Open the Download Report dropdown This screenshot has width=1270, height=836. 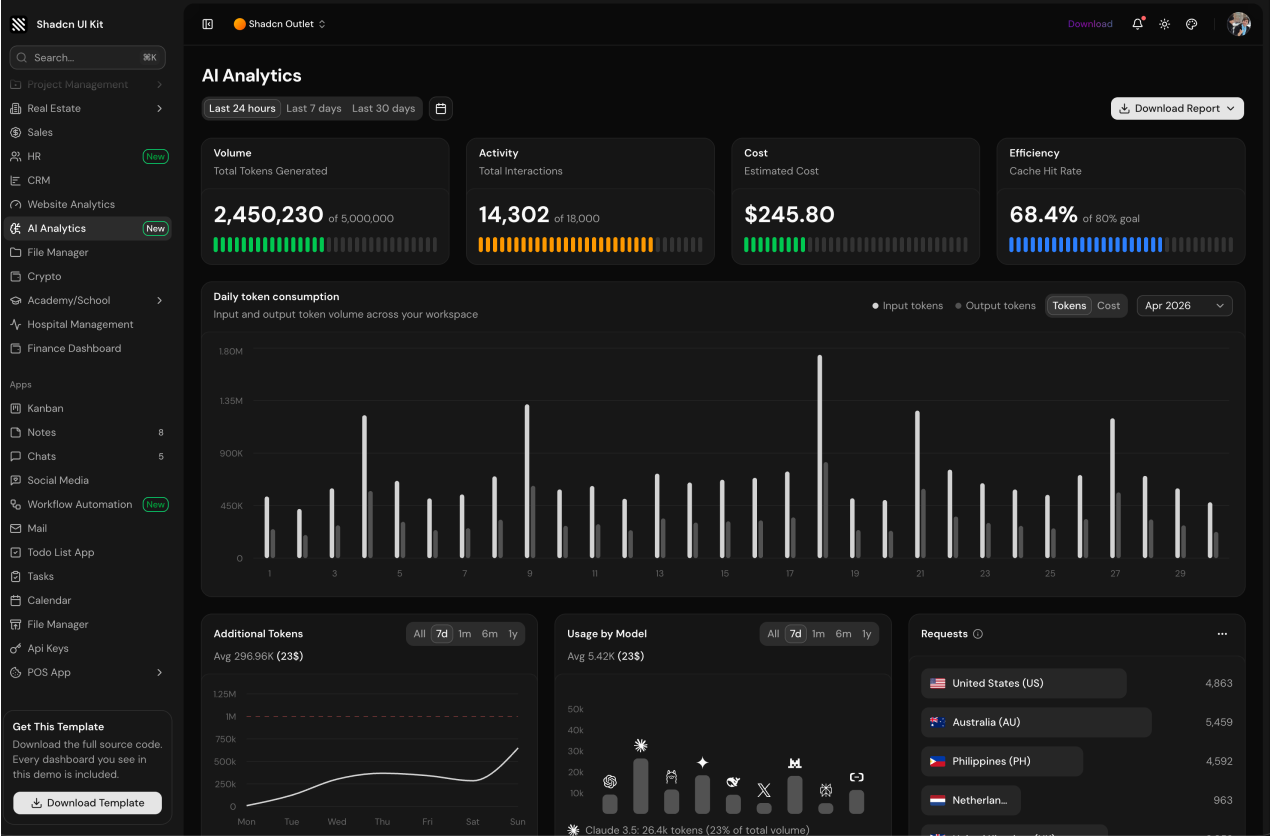tap(1177, 108)
